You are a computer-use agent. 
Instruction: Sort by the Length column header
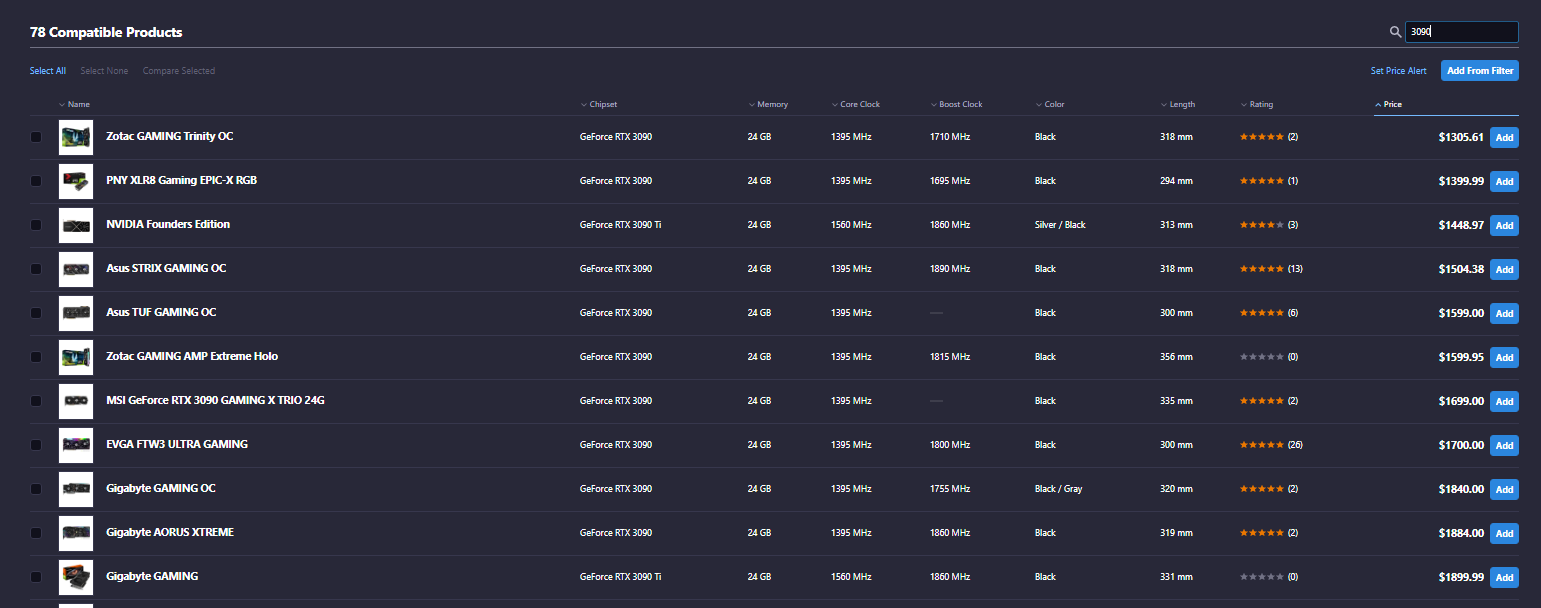pos(1178,105)
